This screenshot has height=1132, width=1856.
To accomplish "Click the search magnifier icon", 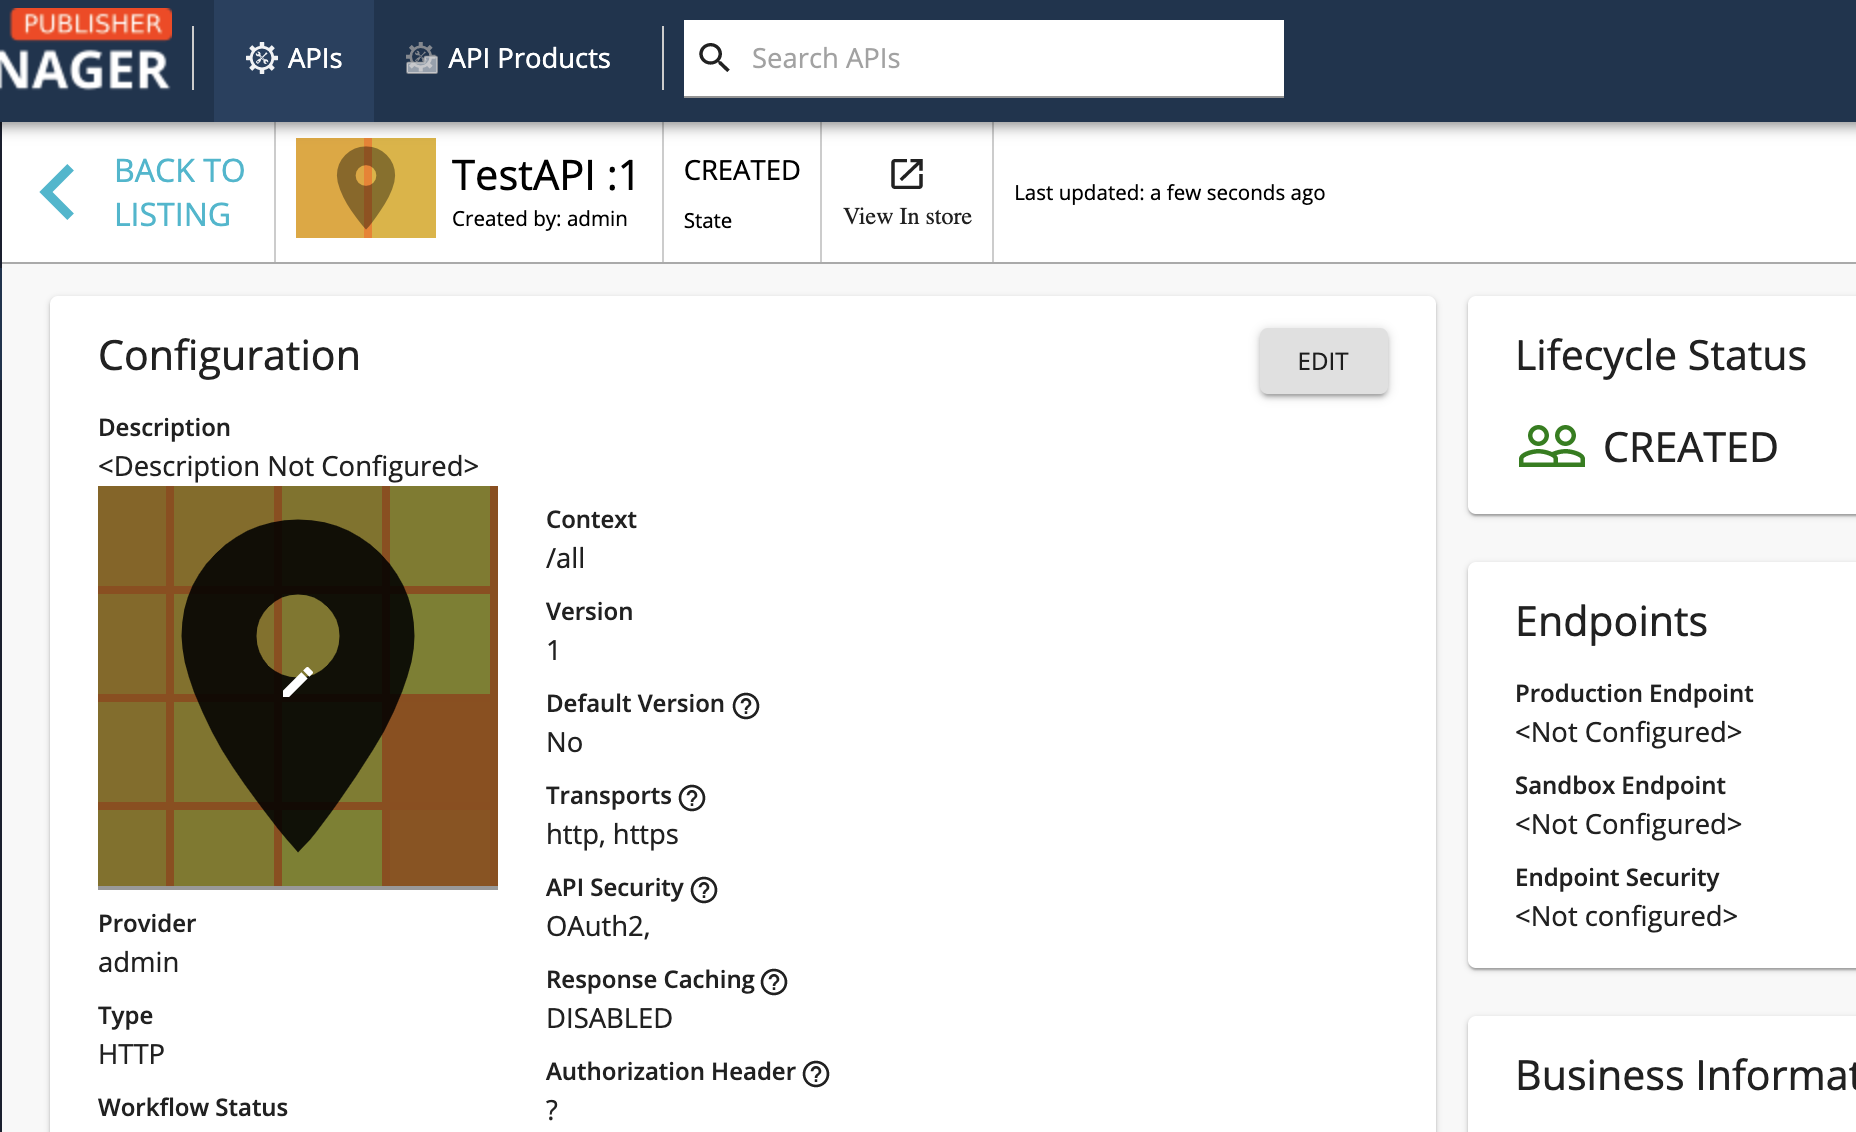I will pyautogui.click(x=714, y=58).
